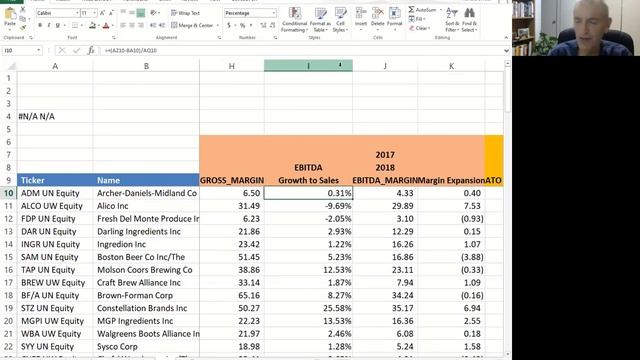Screen dimensions: 640x360
Task: Click the formula bar Enter checkmark
Action: coord(76,50)
